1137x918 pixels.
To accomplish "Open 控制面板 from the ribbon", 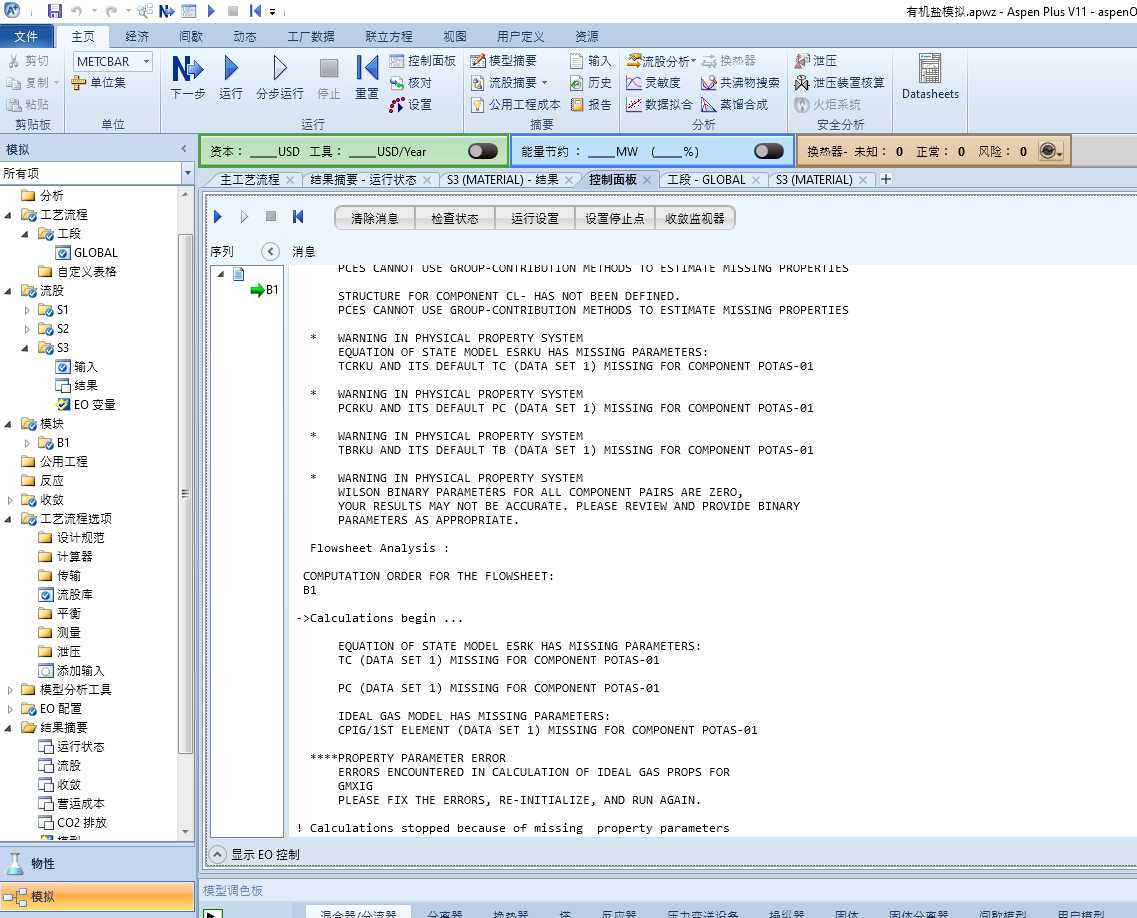I will pos(422,61).
